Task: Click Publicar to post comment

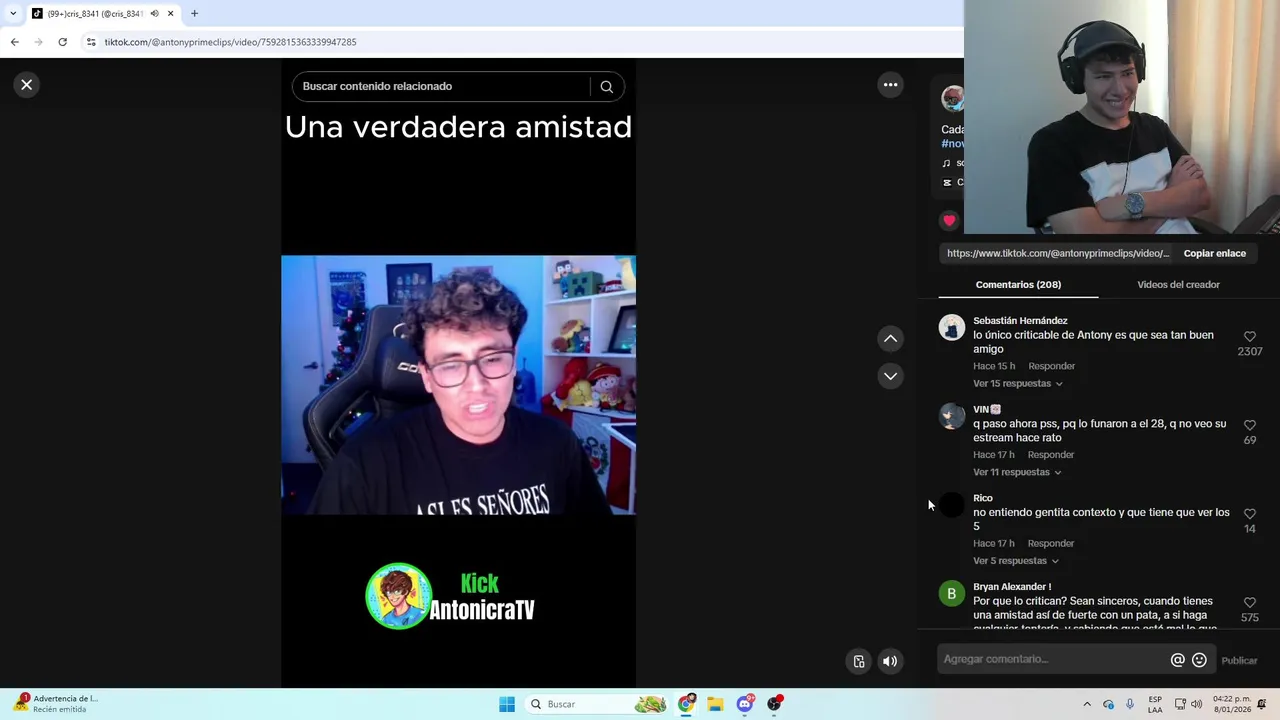Action: pyautogui.click(x=1239, y=661)
